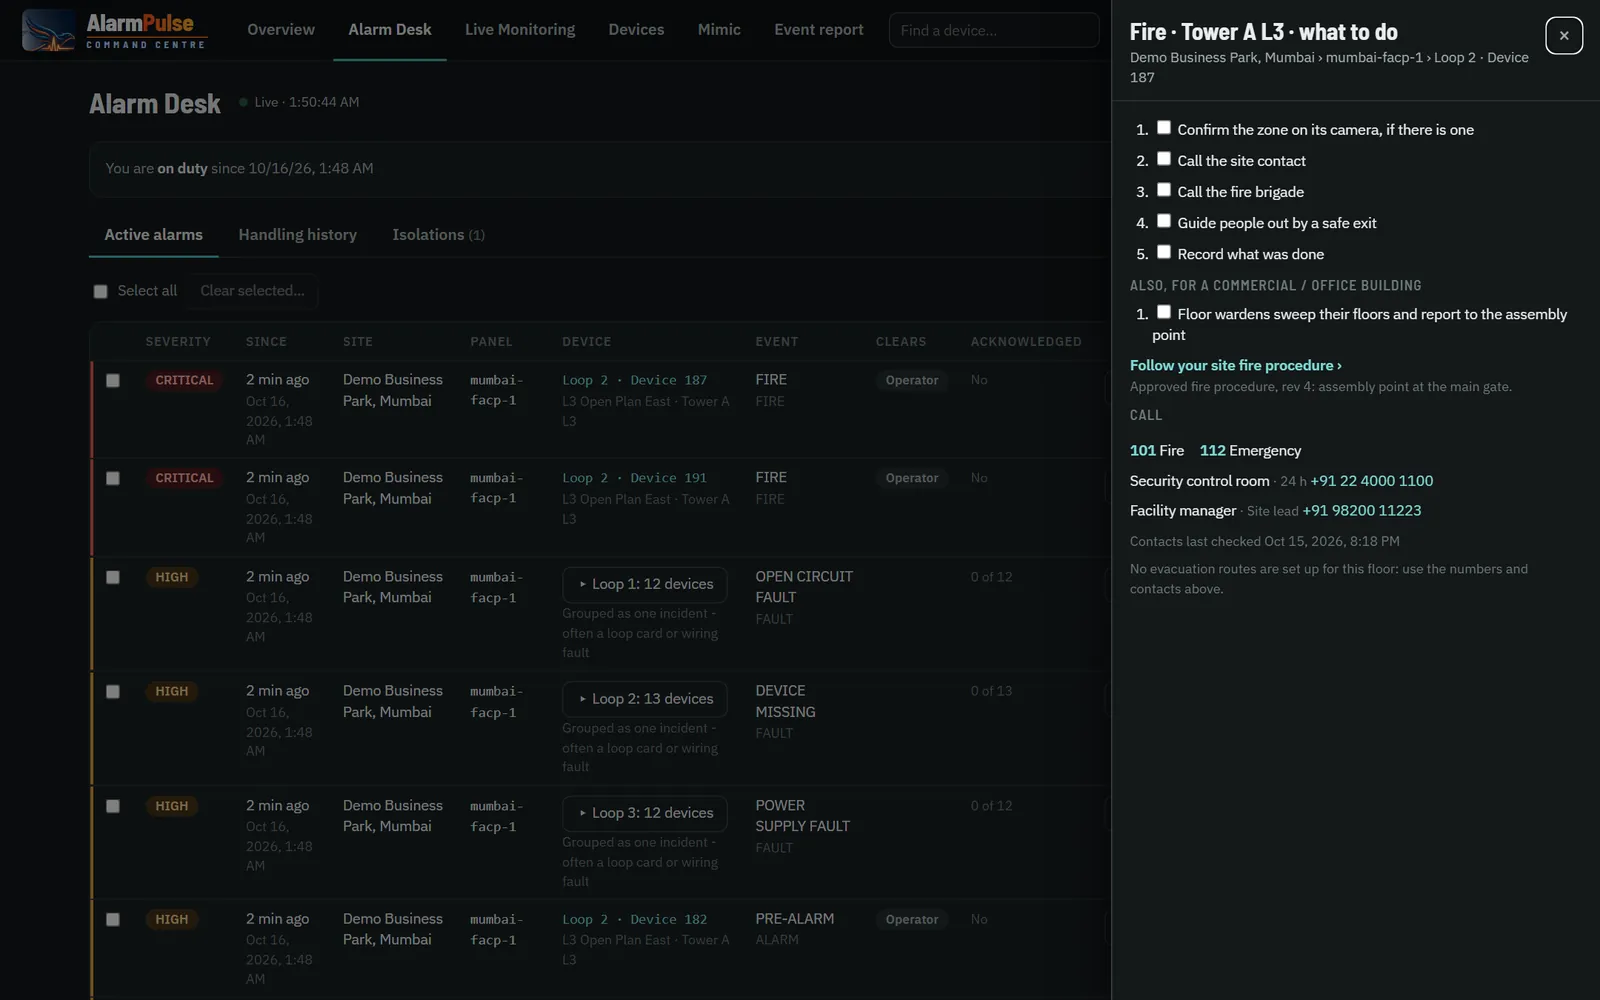Tick 'Confirm the zone on its camera' checkbox
The width and height of the screenshot is (1600, 1000).
pos(1164,128)
